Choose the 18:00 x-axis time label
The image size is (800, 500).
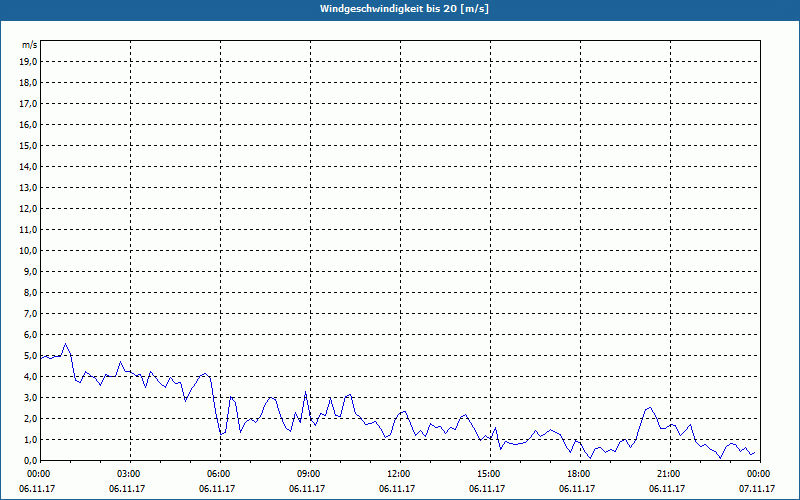point(580,474)
